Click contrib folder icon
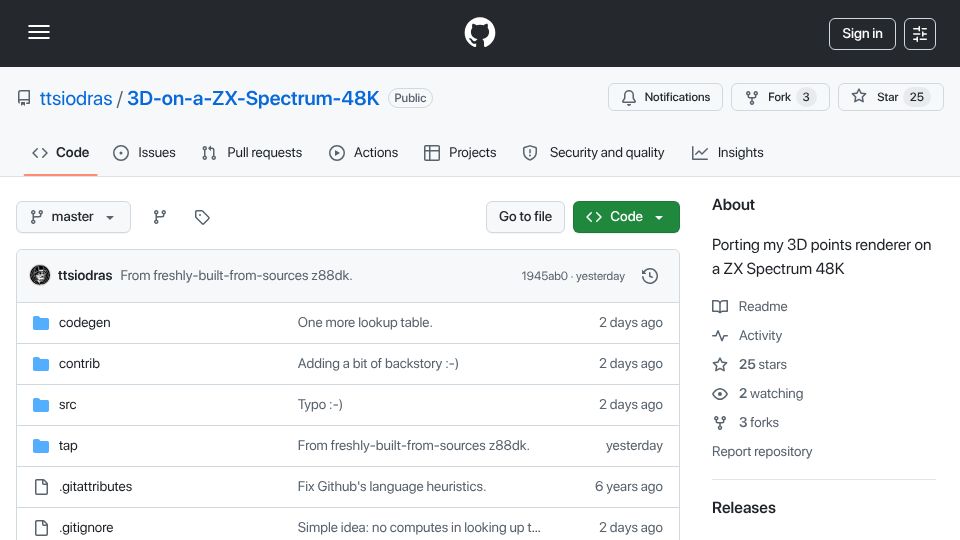 point(41,364)
